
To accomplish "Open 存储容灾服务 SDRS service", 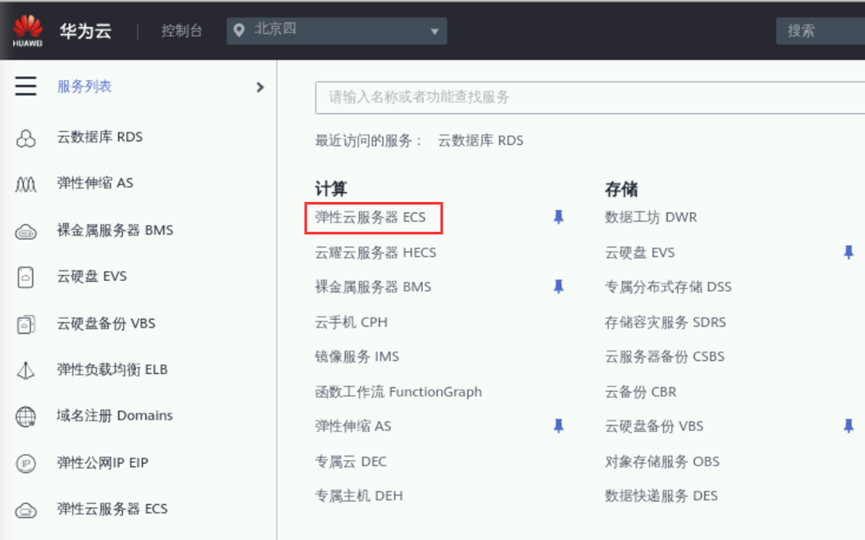I will click(666, 322).
